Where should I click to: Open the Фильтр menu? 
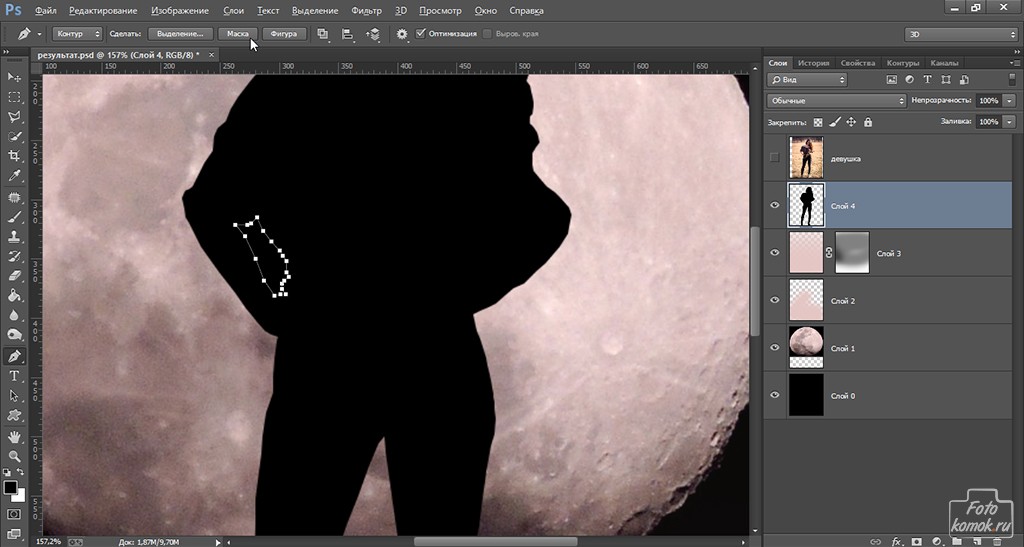pos(367,10)
